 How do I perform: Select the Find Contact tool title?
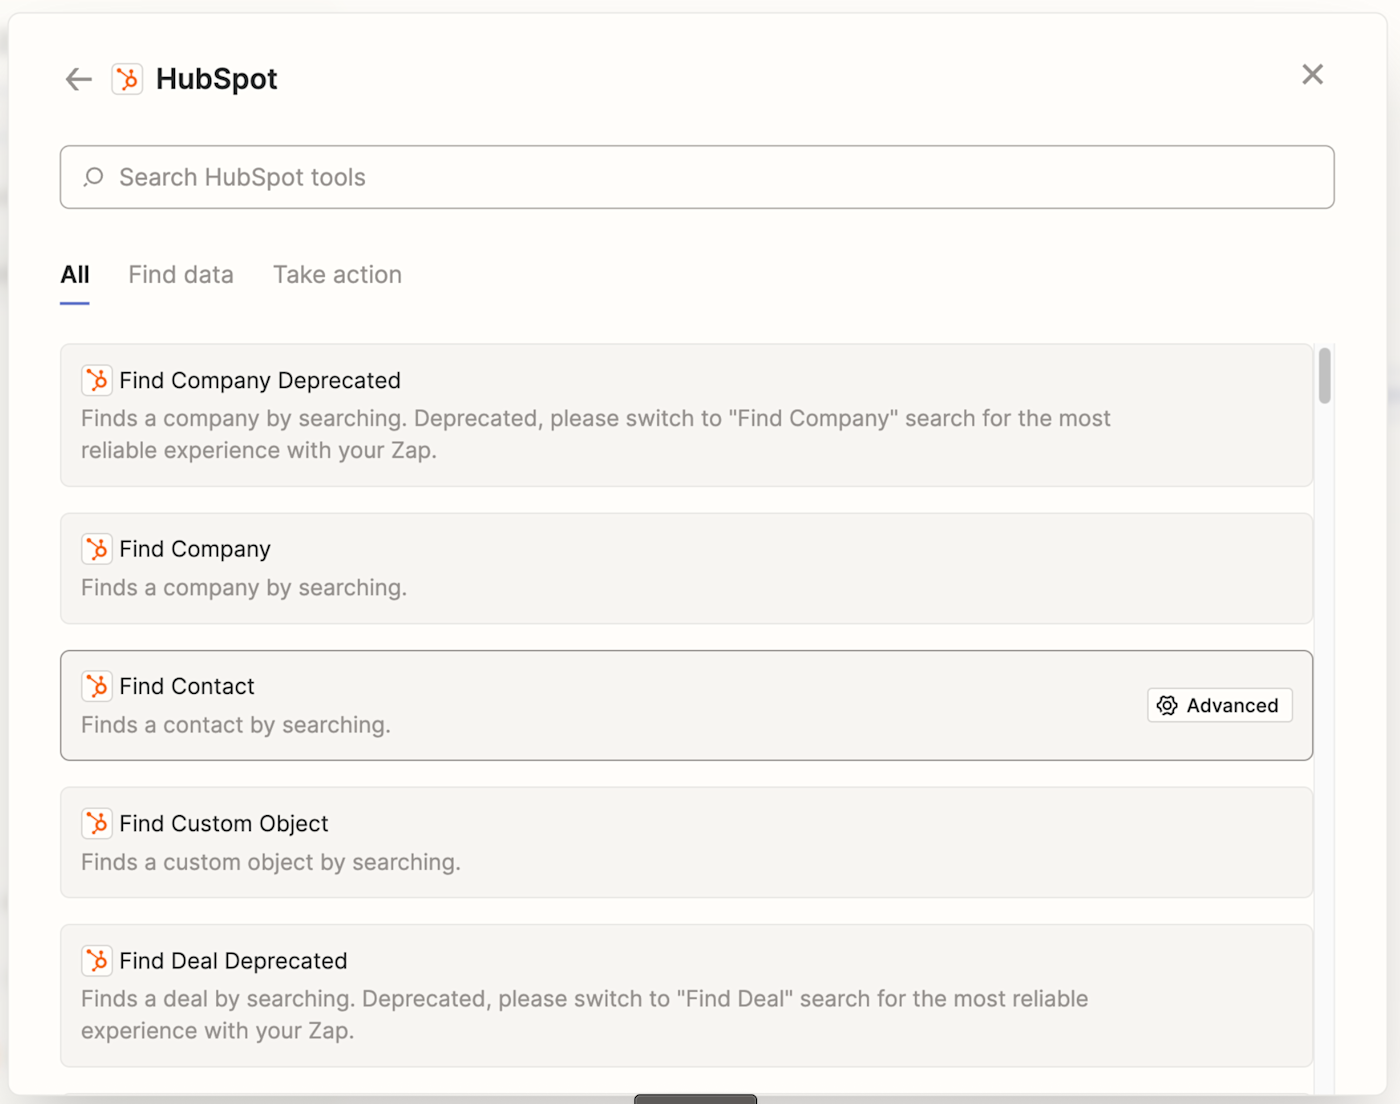click(x=187, y=686)
